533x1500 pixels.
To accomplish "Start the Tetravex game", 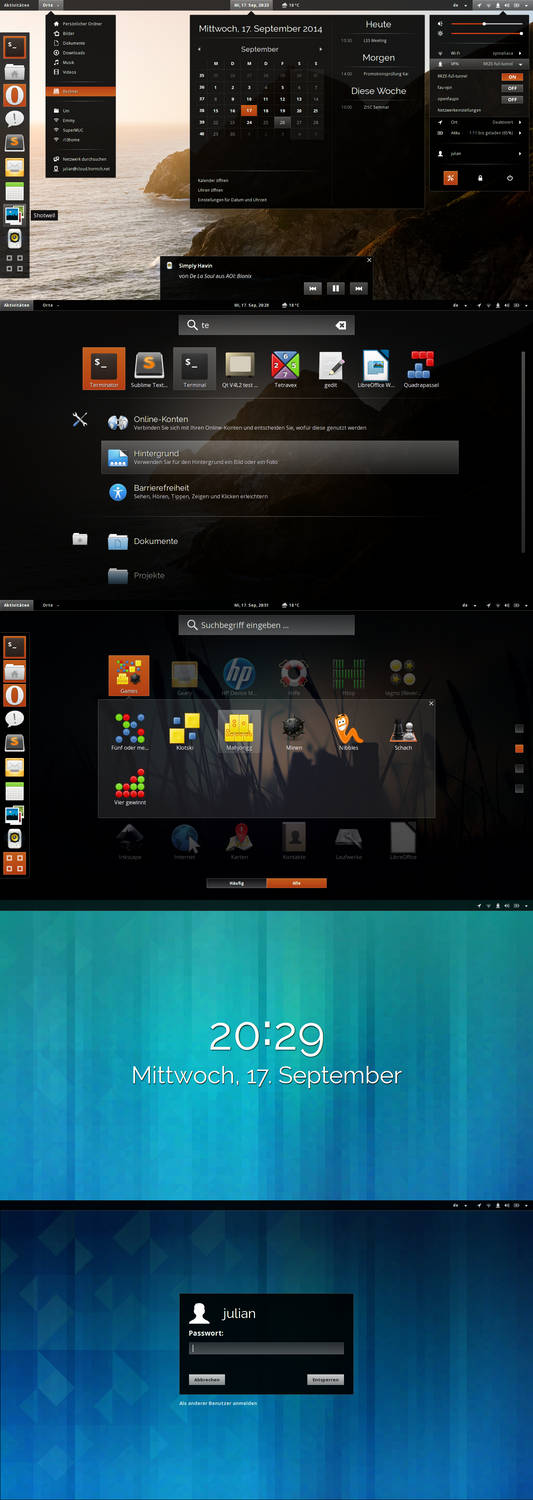I will pos(286,368).
